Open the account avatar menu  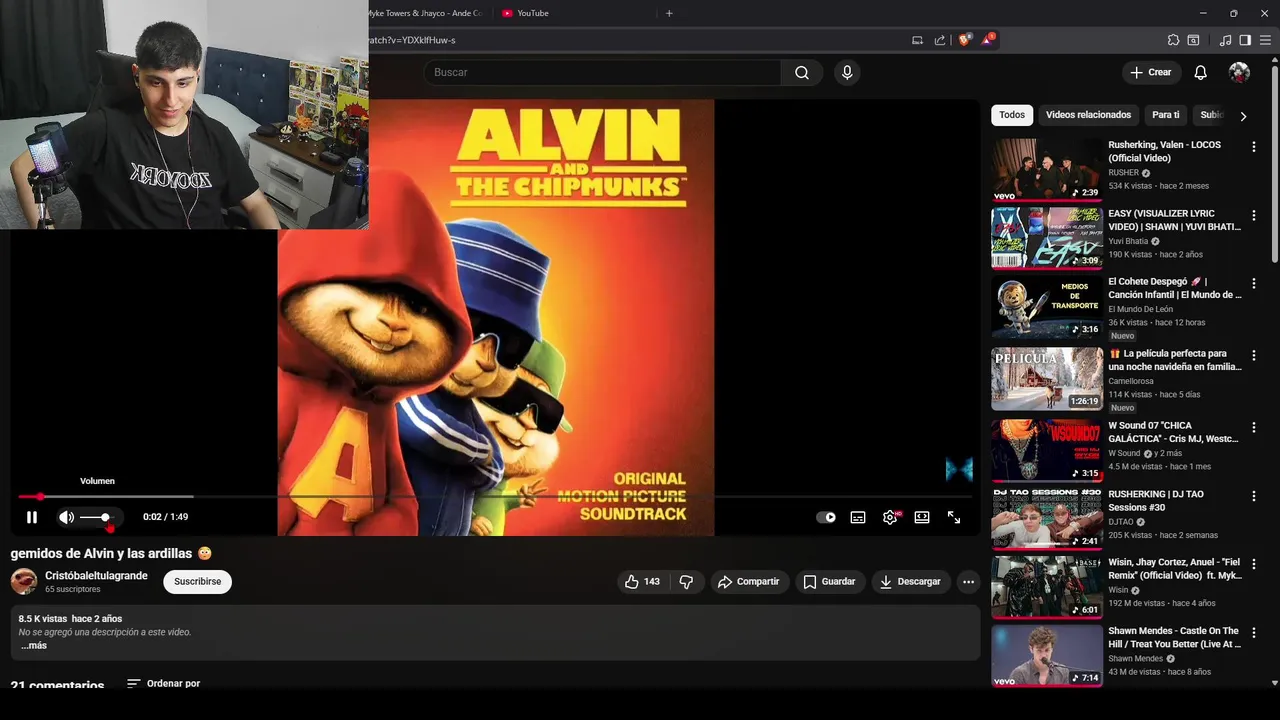coord(1239,72)
